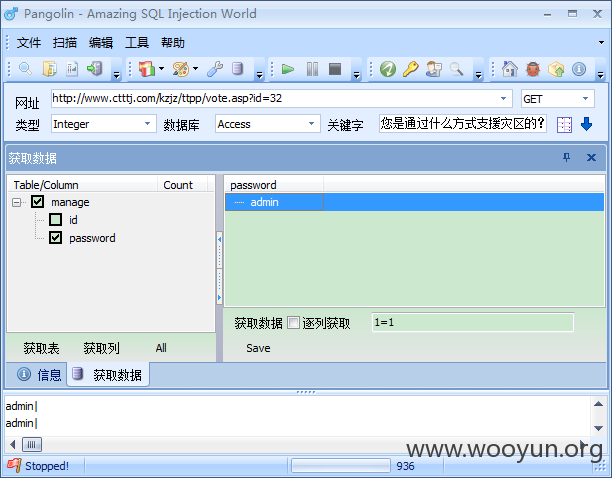Click the green circular check icon
The height and width of the screenshot is (478, 612).
point(388,69)
